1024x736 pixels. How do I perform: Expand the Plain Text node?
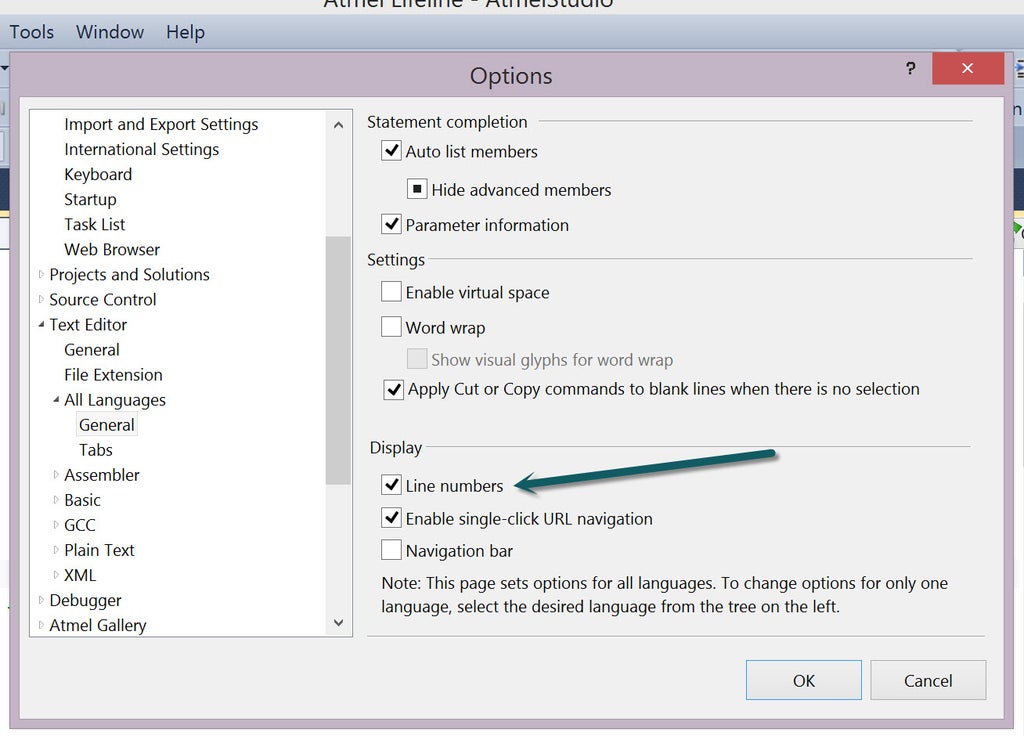pos(56,550)
